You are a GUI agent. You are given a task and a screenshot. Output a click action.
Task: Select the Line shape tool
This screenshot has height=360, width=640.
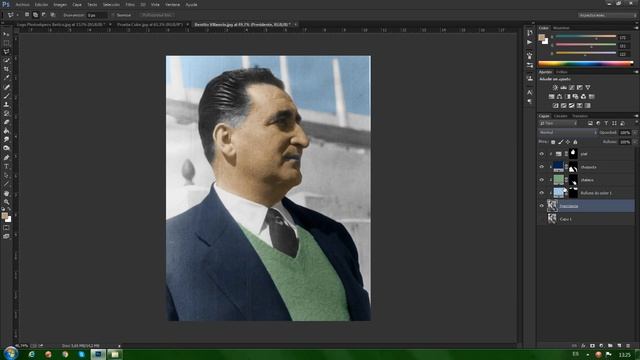pos(6,184)
